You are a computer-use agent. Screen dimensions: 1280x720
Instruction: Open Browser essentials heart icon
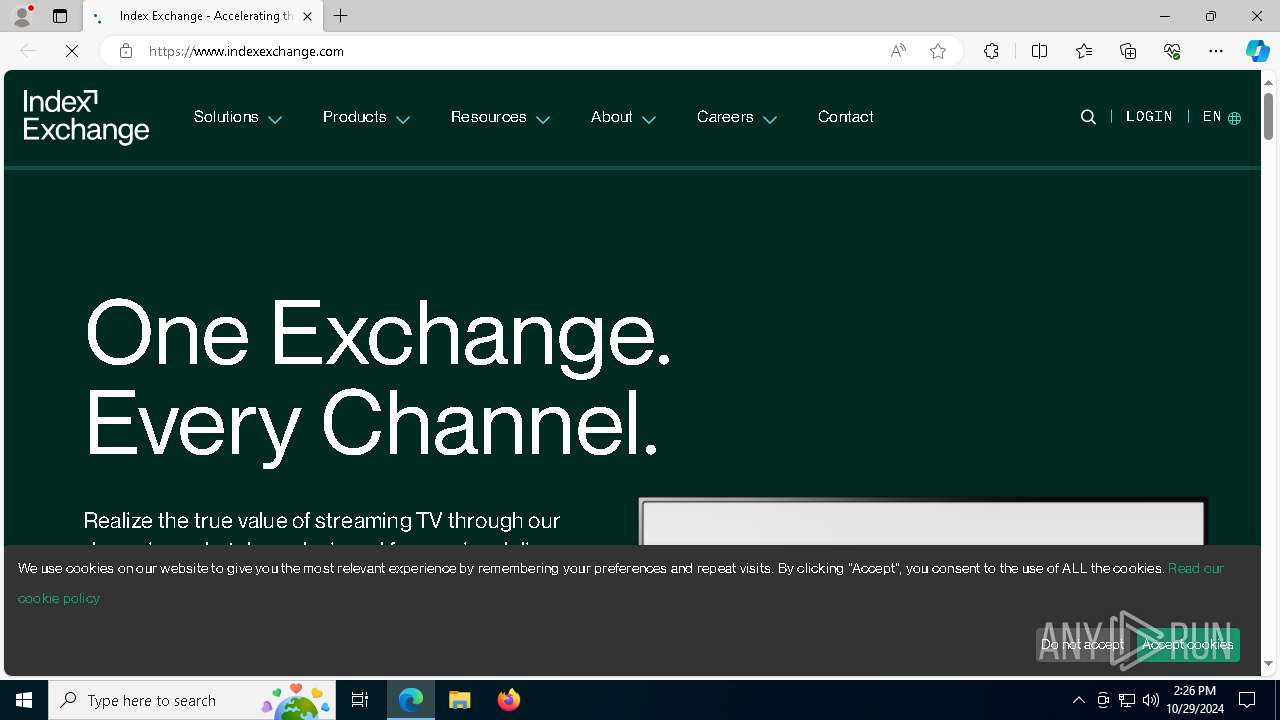click(1172, 51)
